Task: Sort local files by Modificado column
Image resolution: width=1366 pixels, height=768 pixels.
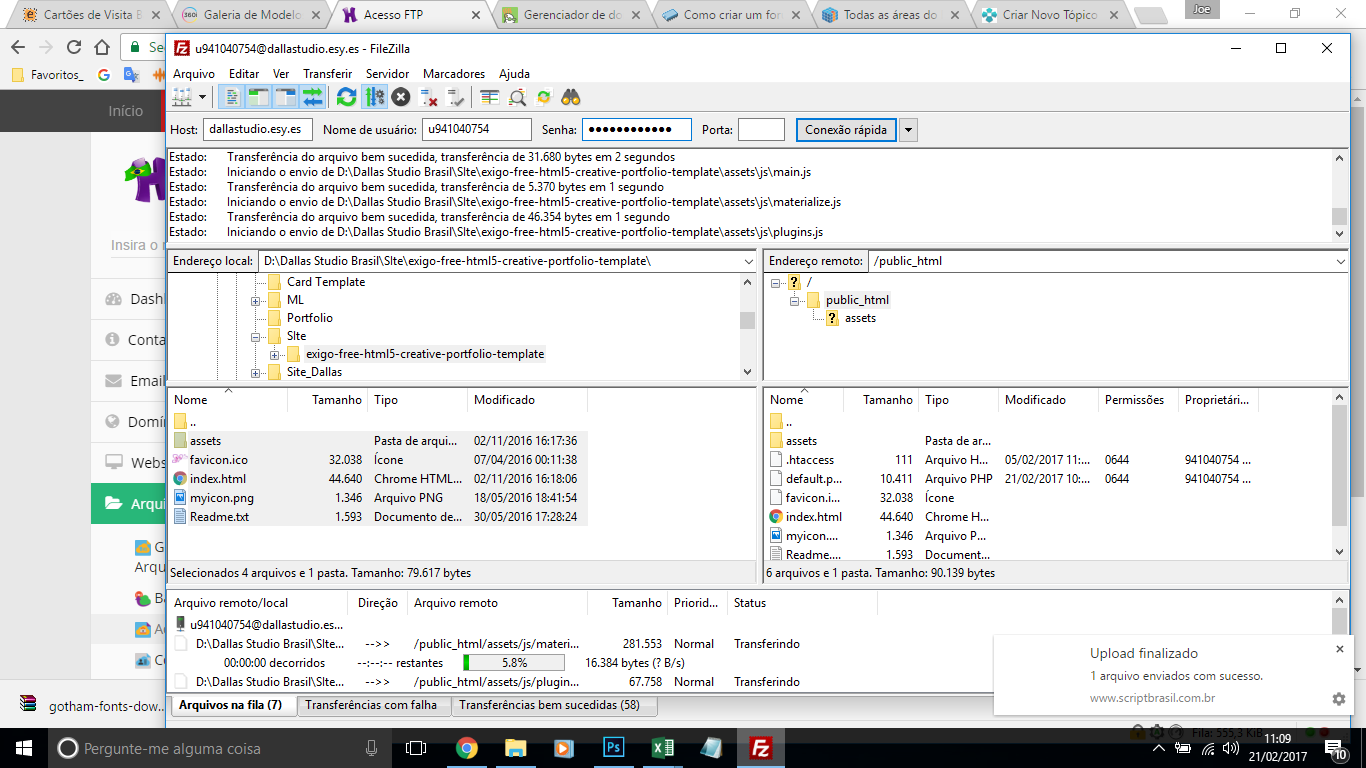Action: [527, 400]
